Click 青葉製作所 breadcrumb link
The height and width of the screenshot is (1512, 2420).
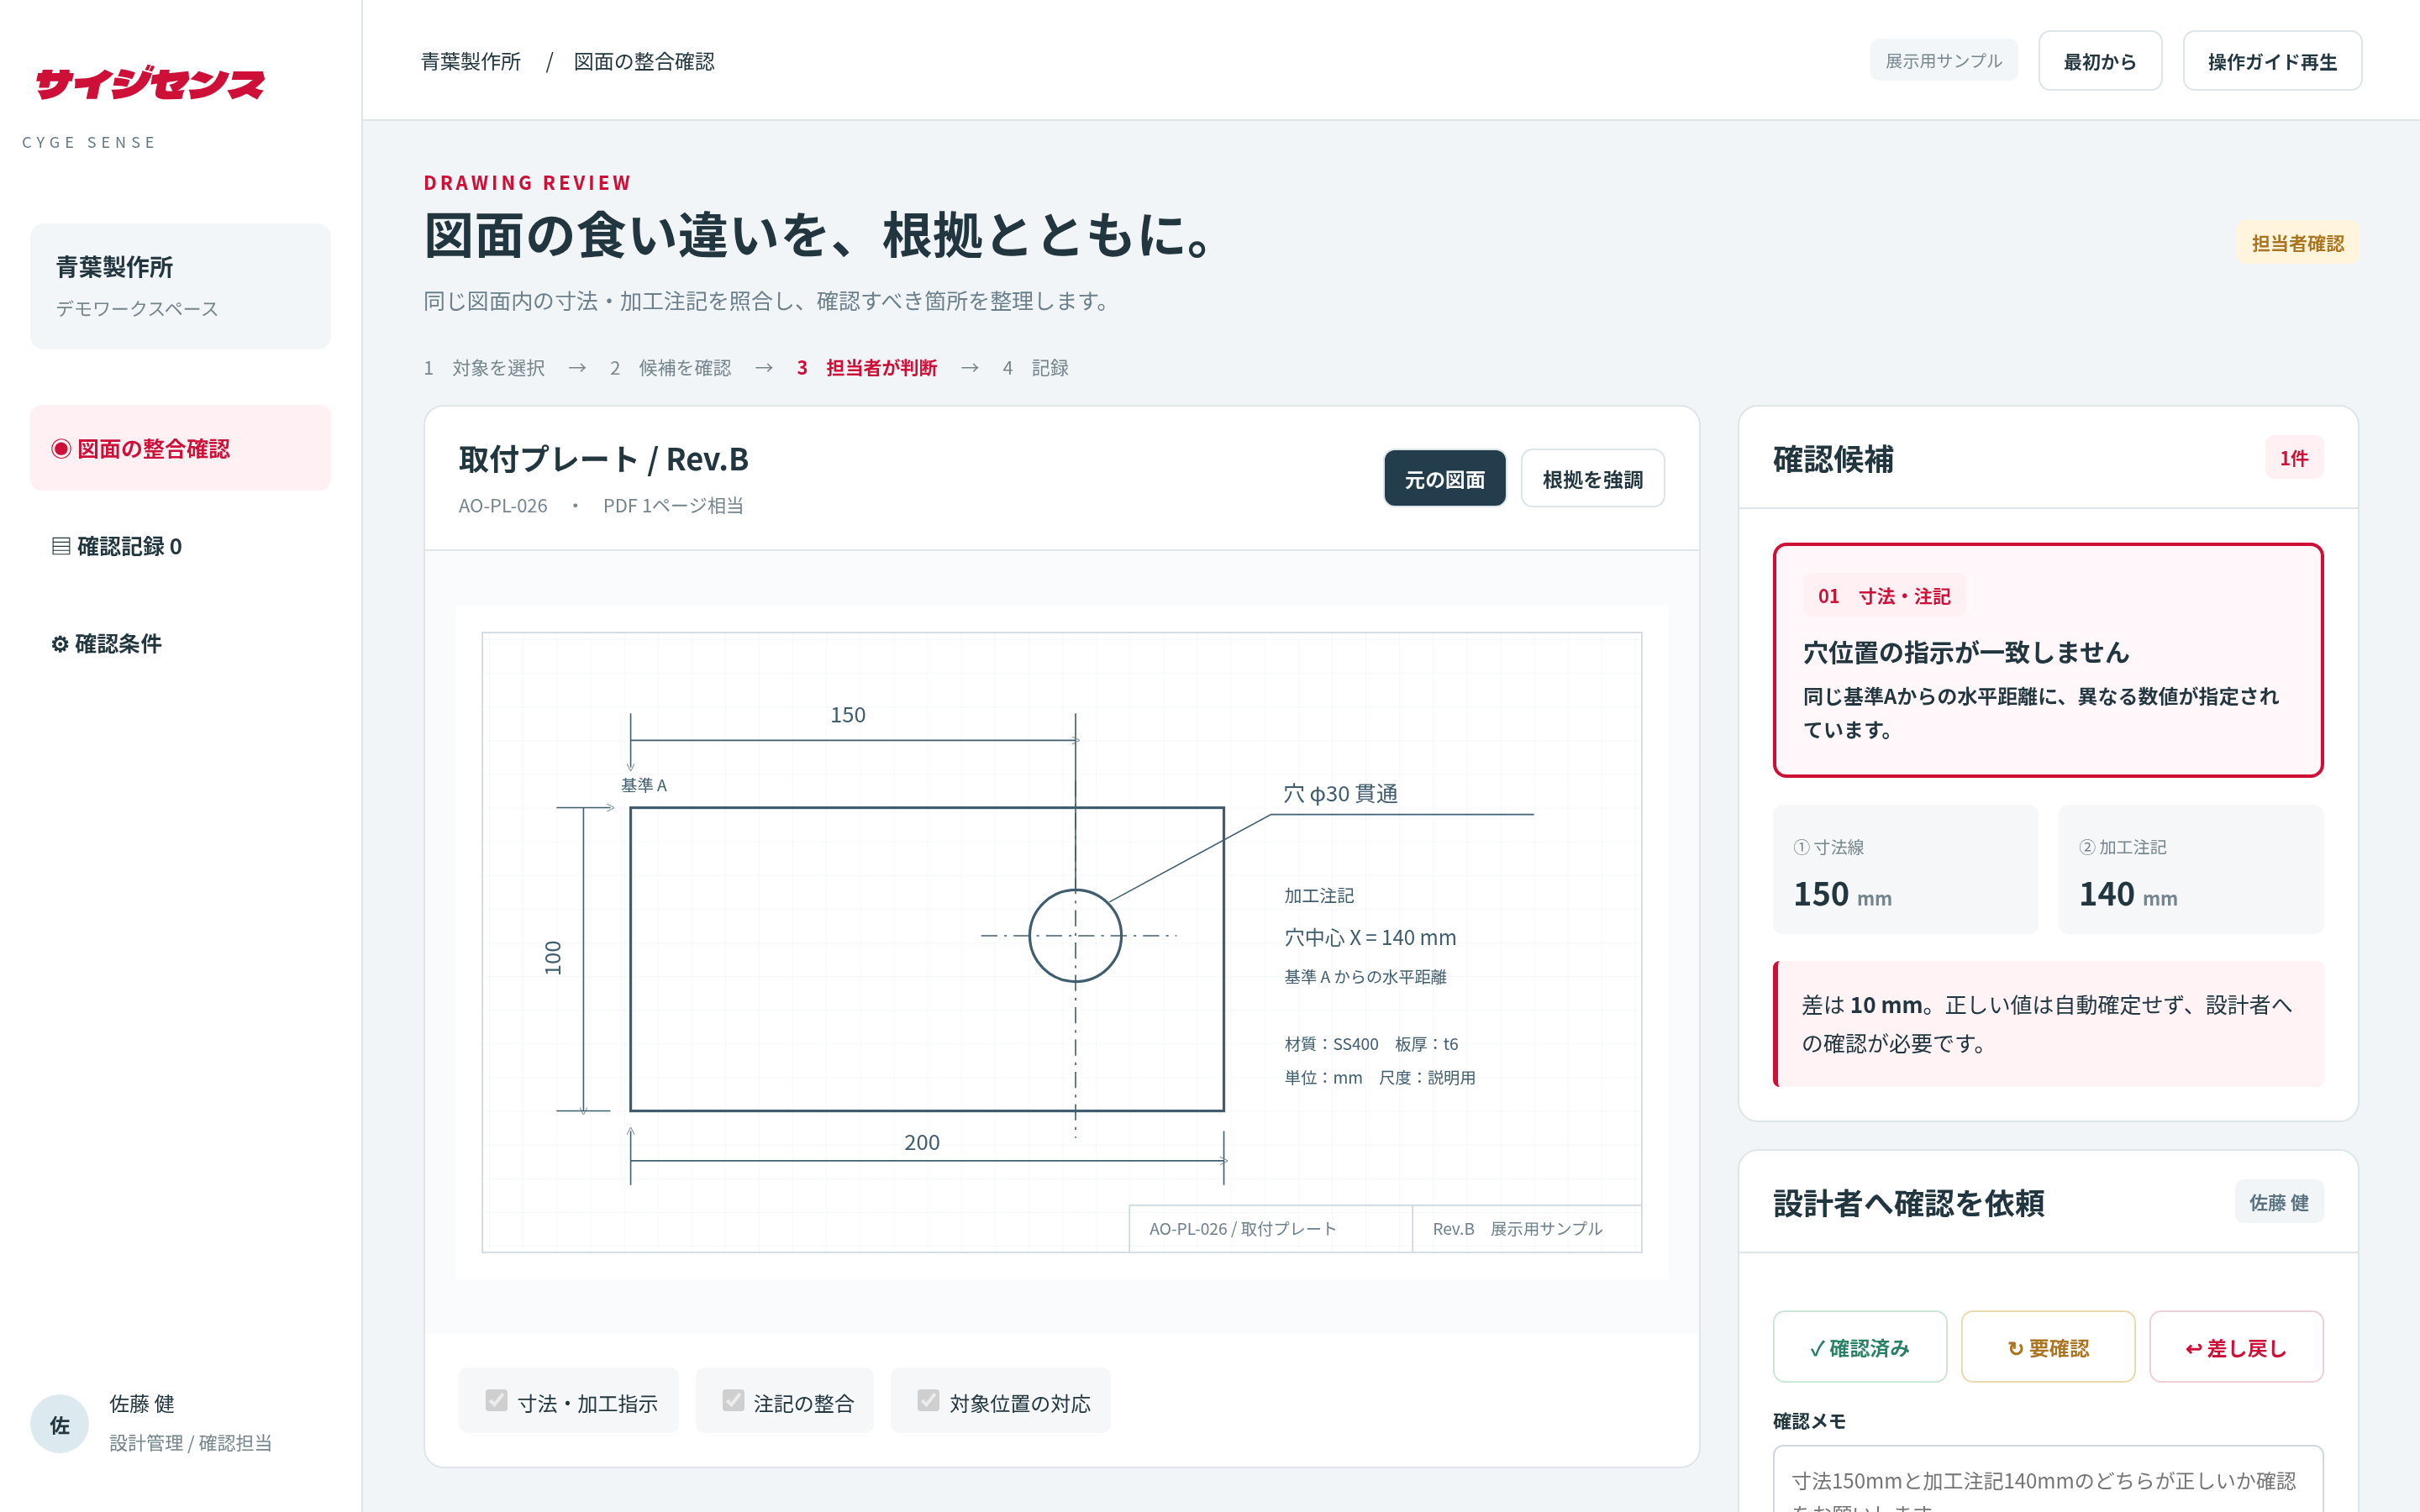pos(471,61)
